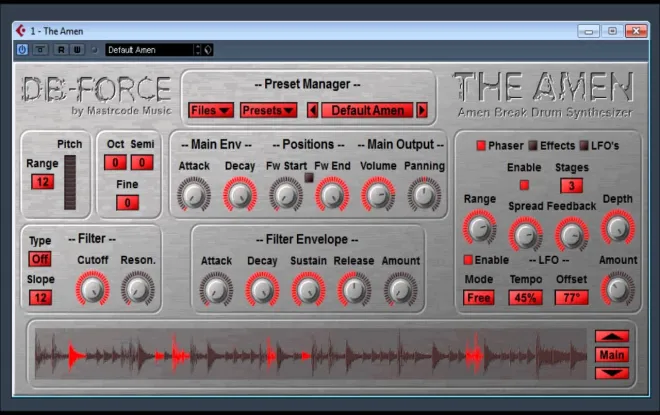
Task: Click the Pitch Range value 12
Action: [43, 182]
